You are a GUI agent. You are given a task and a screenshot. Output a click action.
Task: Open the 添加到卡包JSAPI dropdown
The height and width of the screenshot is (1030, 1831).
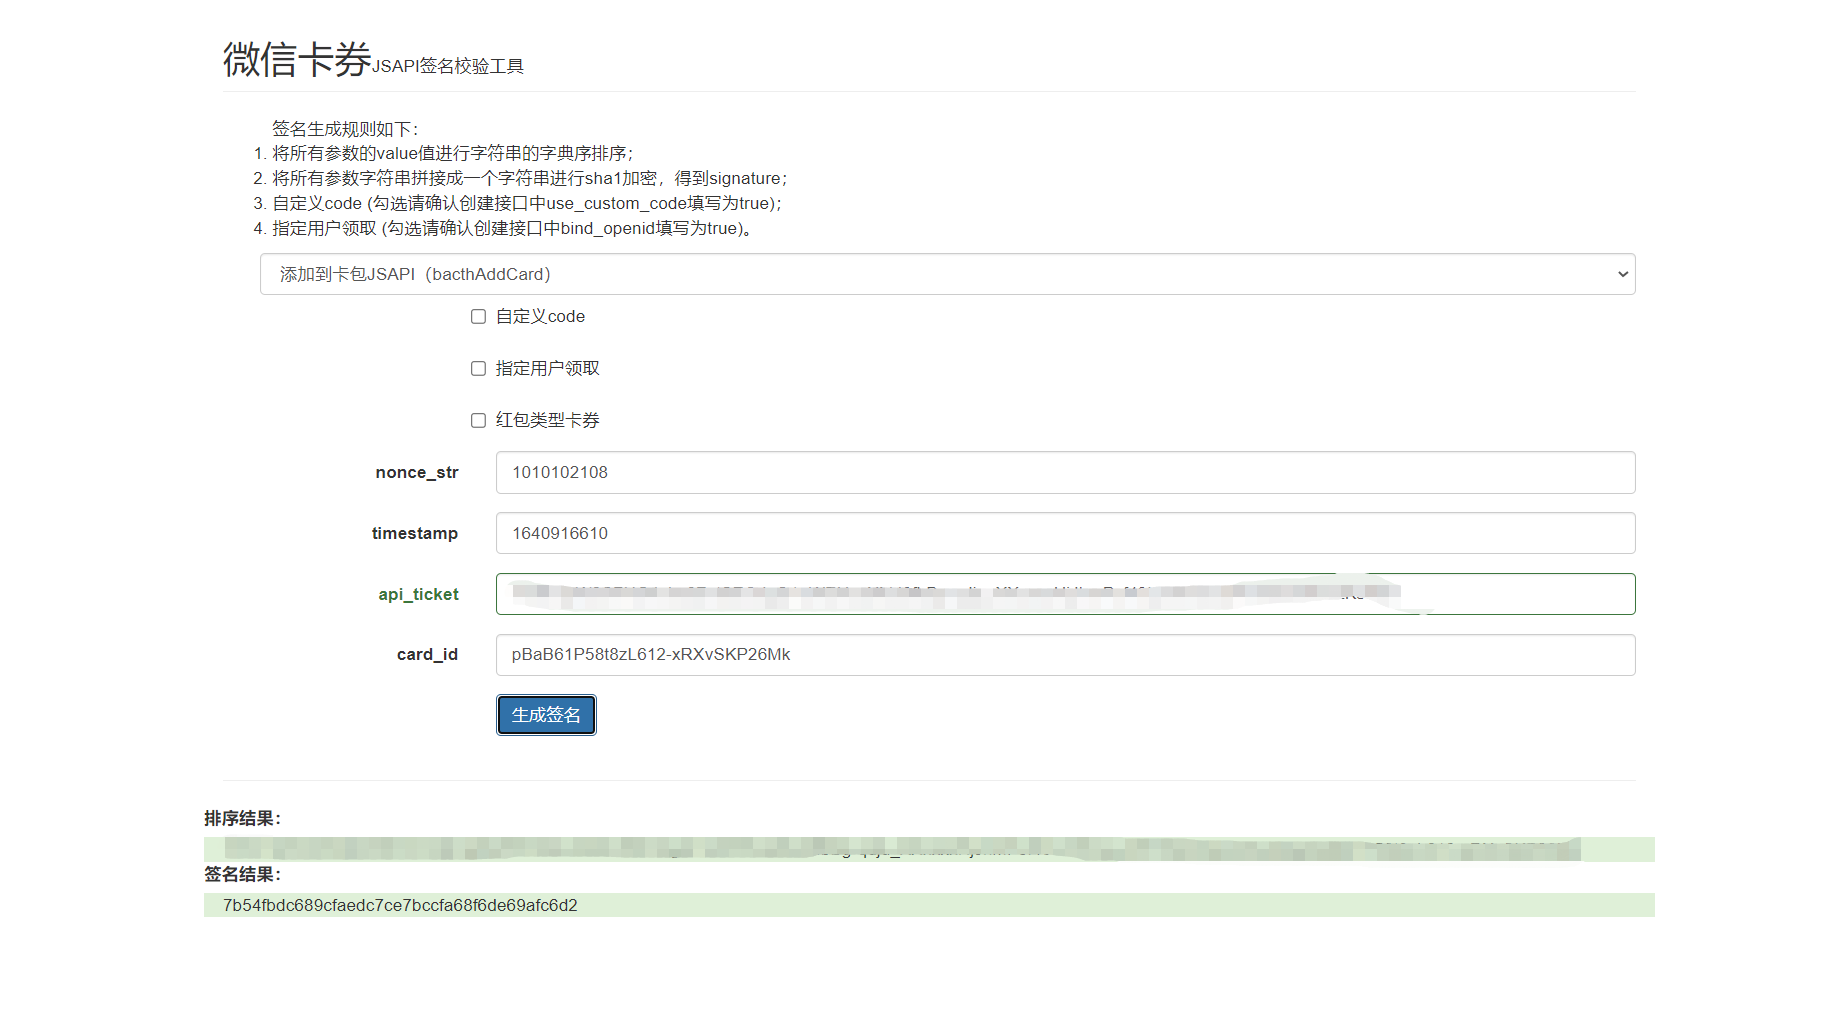click(x=947, y=274)
